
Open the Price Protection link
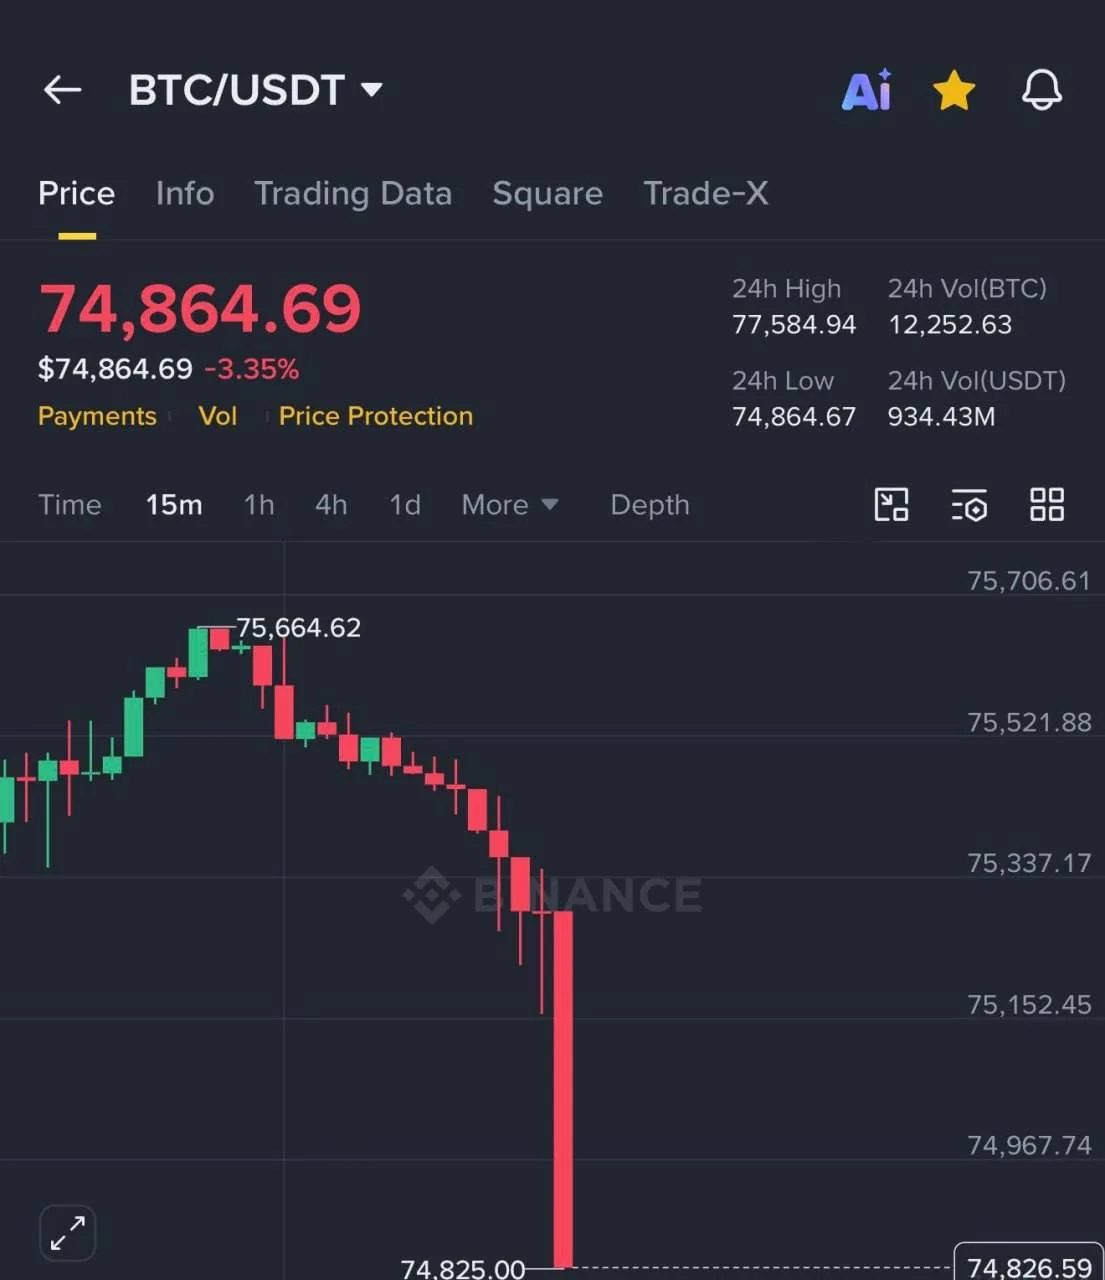(x=376, y=416)
